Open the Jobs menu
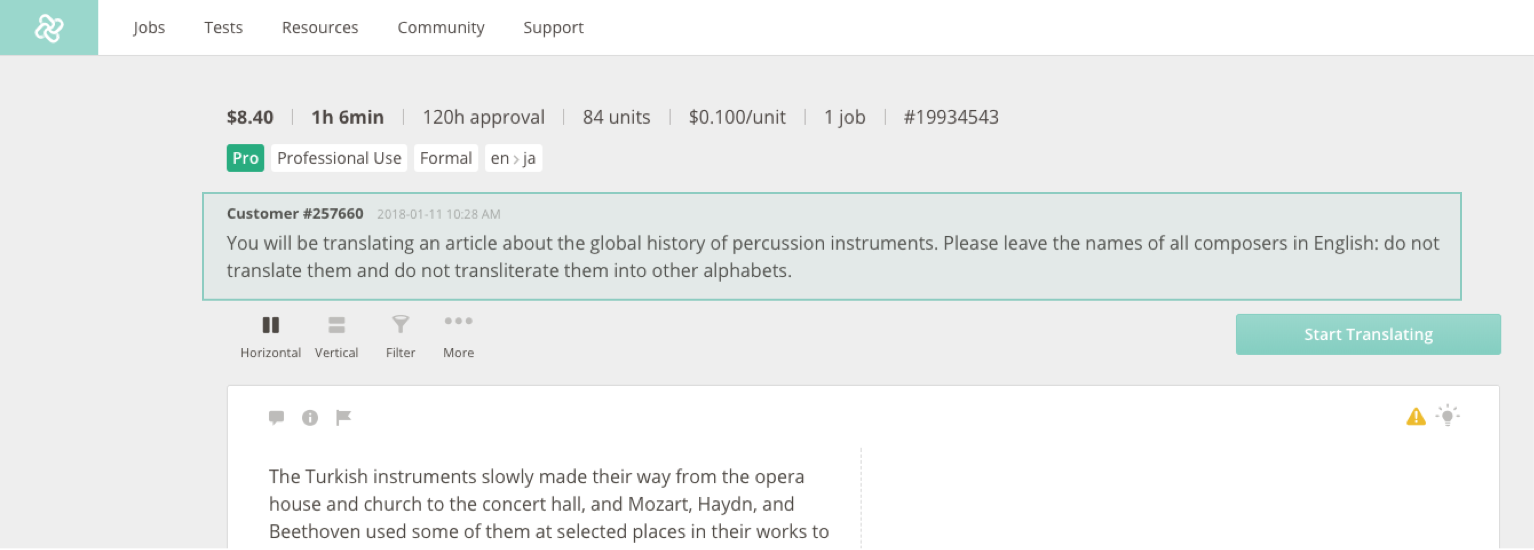The image size is (1534, 550). 149,28
